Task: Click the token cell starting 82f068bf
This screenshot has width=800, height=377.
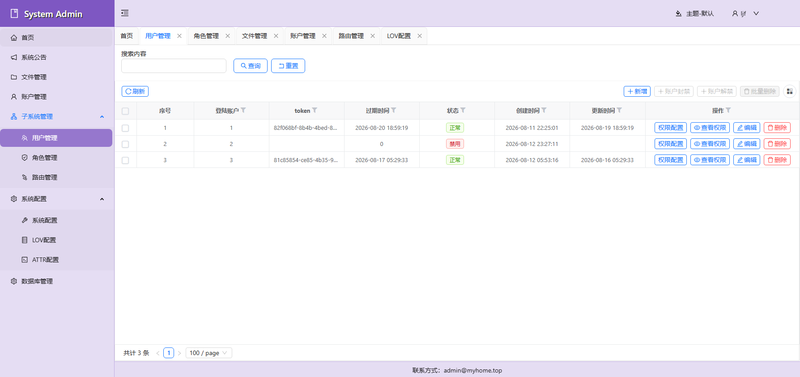Action: [x=306, y=128]
